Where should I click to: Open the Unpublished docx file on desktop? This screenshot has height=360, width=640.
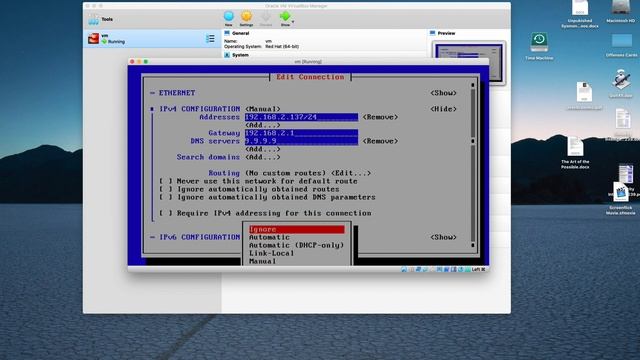coord(580,8)
